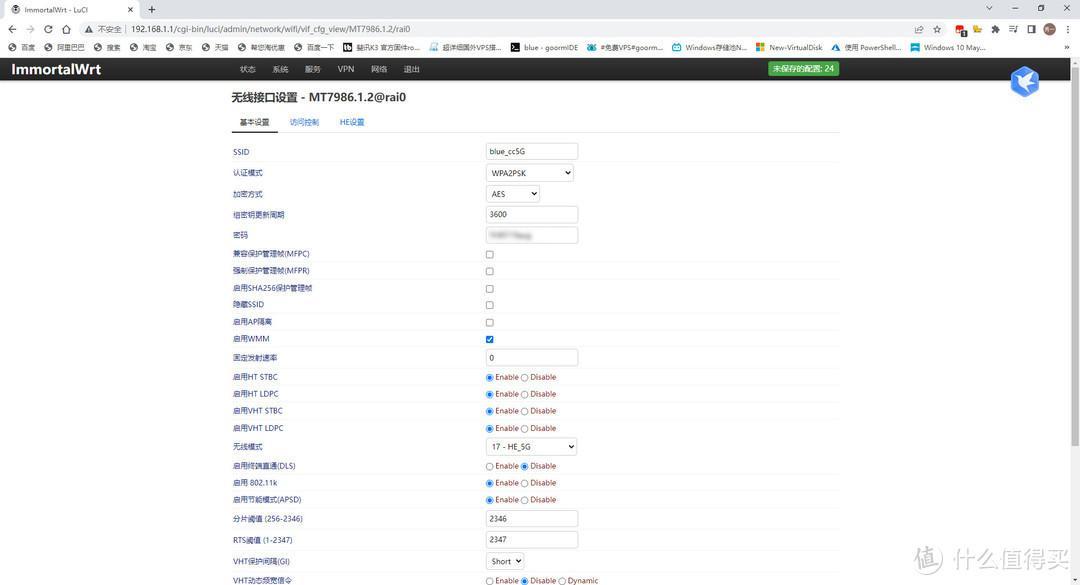Open a new browser tab

pyautogui.click(x=152, y=10)
